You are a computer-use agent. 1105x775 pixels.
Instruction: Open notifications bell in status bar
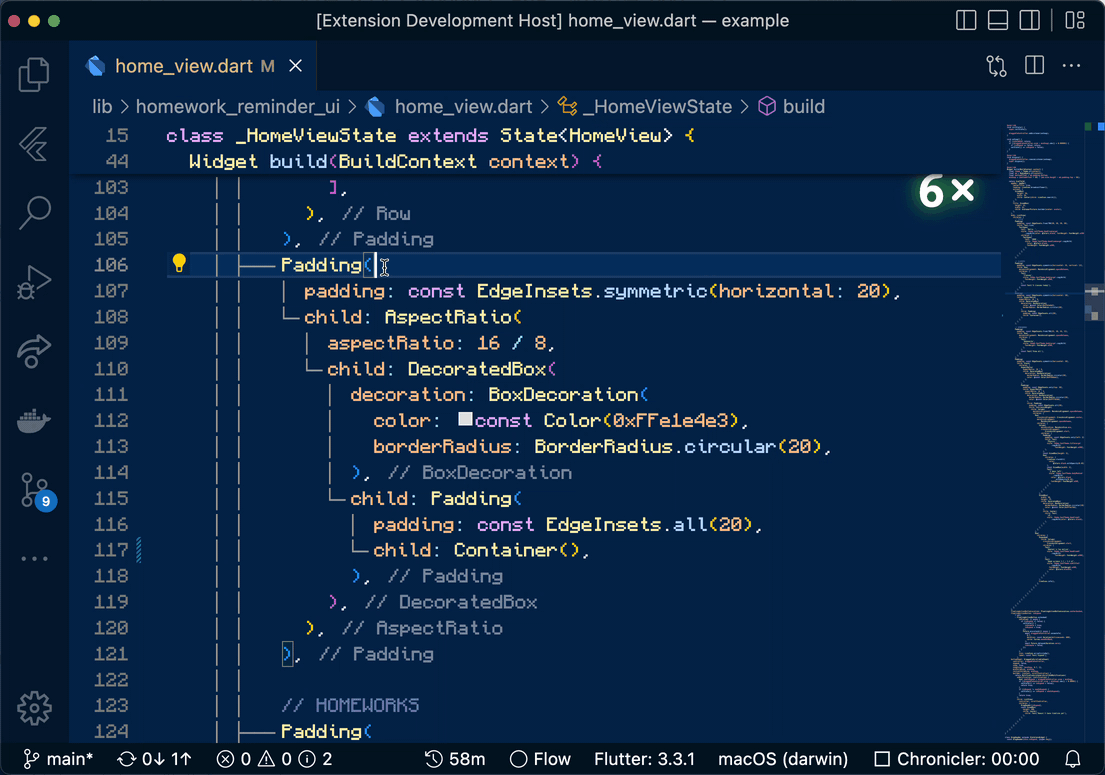[1072, 759]
